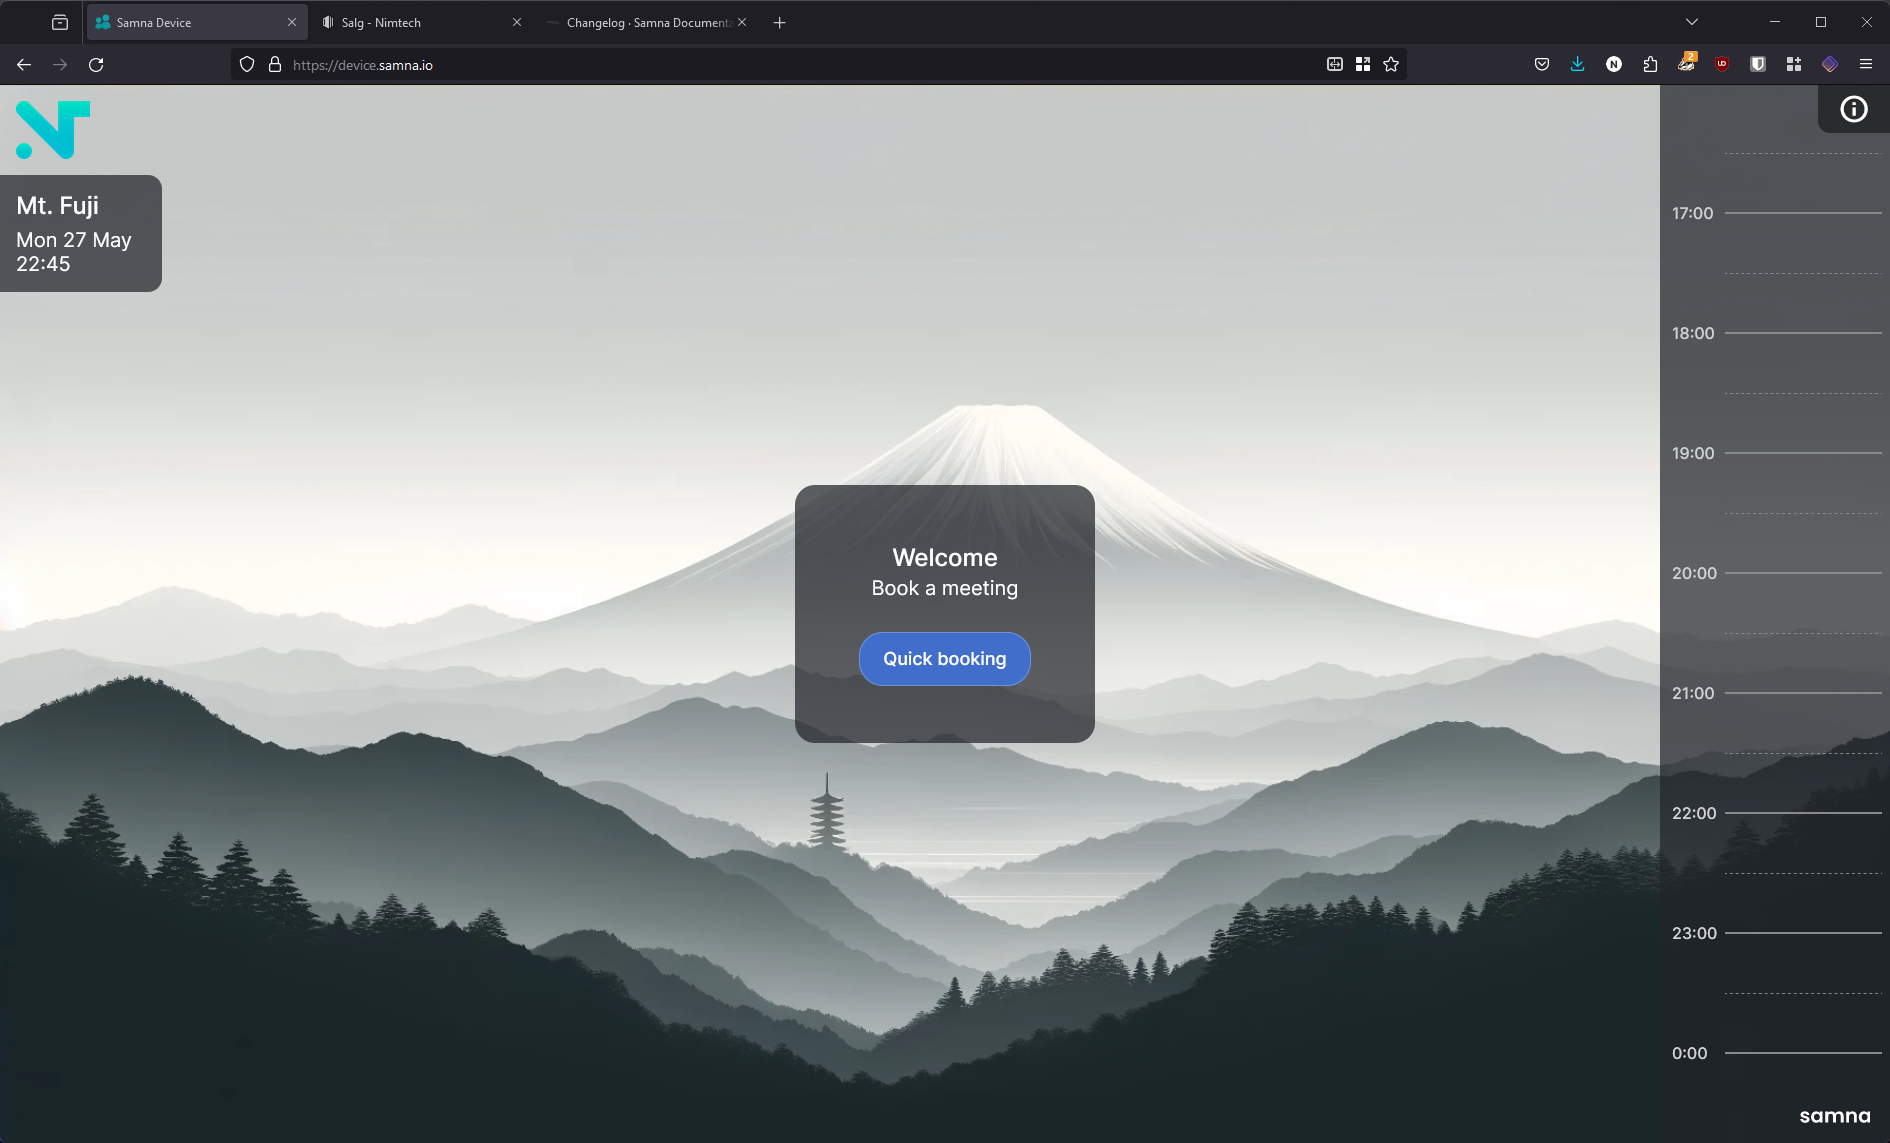
Task: Click the boxed double-arrow icon in the address bar
Action: pyautogui.click(x=1335, y=65)
